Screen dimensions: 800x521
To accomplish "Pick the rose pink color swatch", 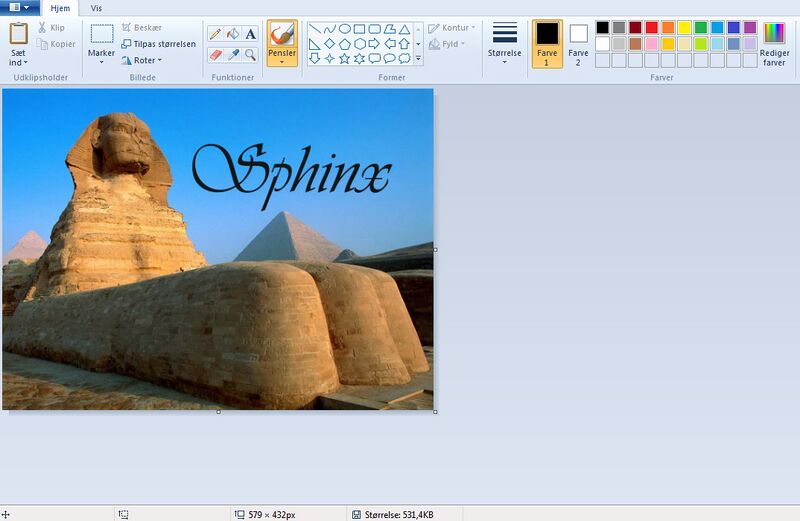I will [652, 44].
